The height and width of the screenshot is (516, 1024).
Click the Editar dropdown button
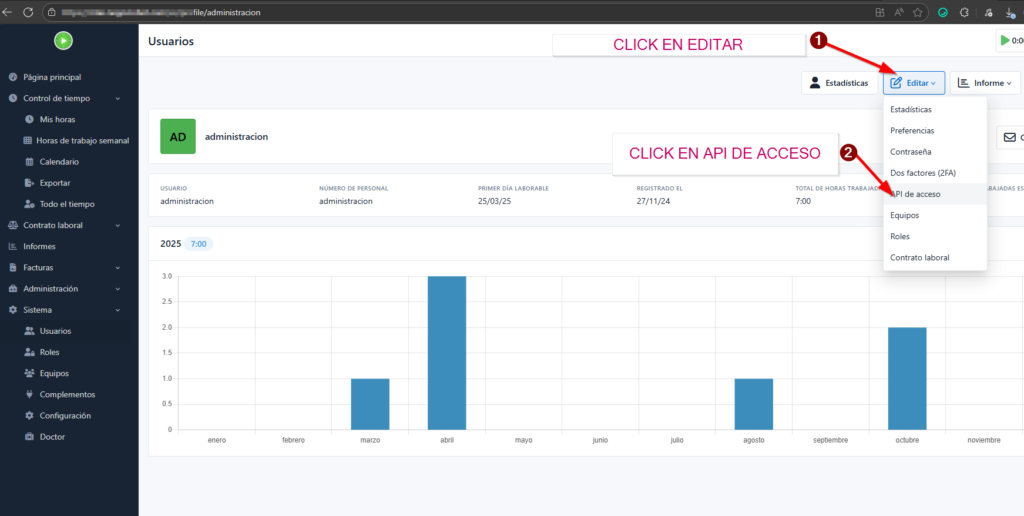[913, 83]
